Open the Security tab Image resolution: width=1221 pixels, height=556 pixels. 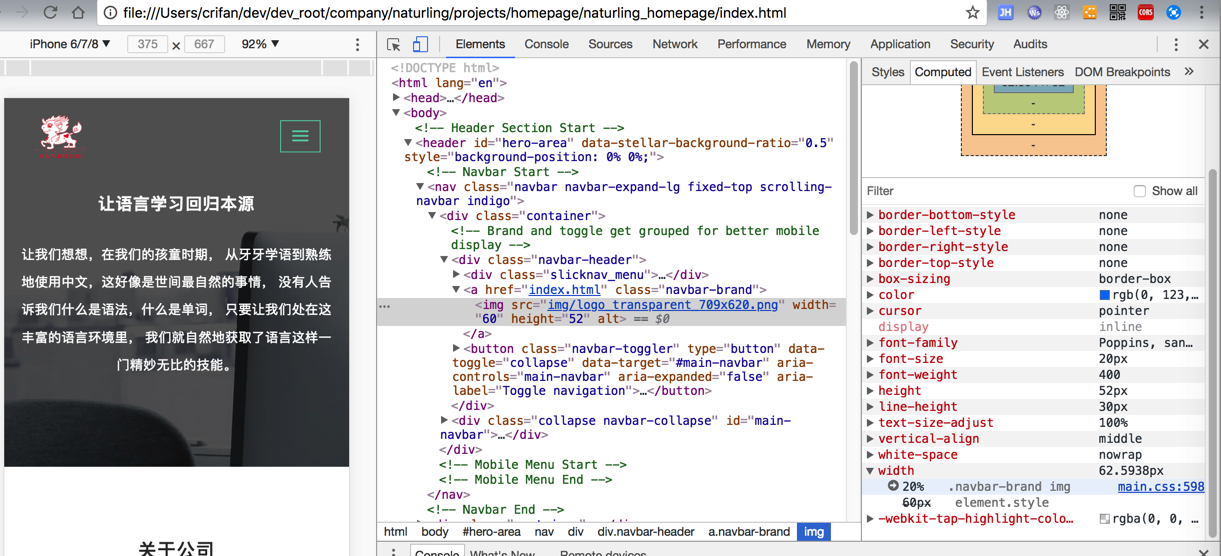point(972,44)
